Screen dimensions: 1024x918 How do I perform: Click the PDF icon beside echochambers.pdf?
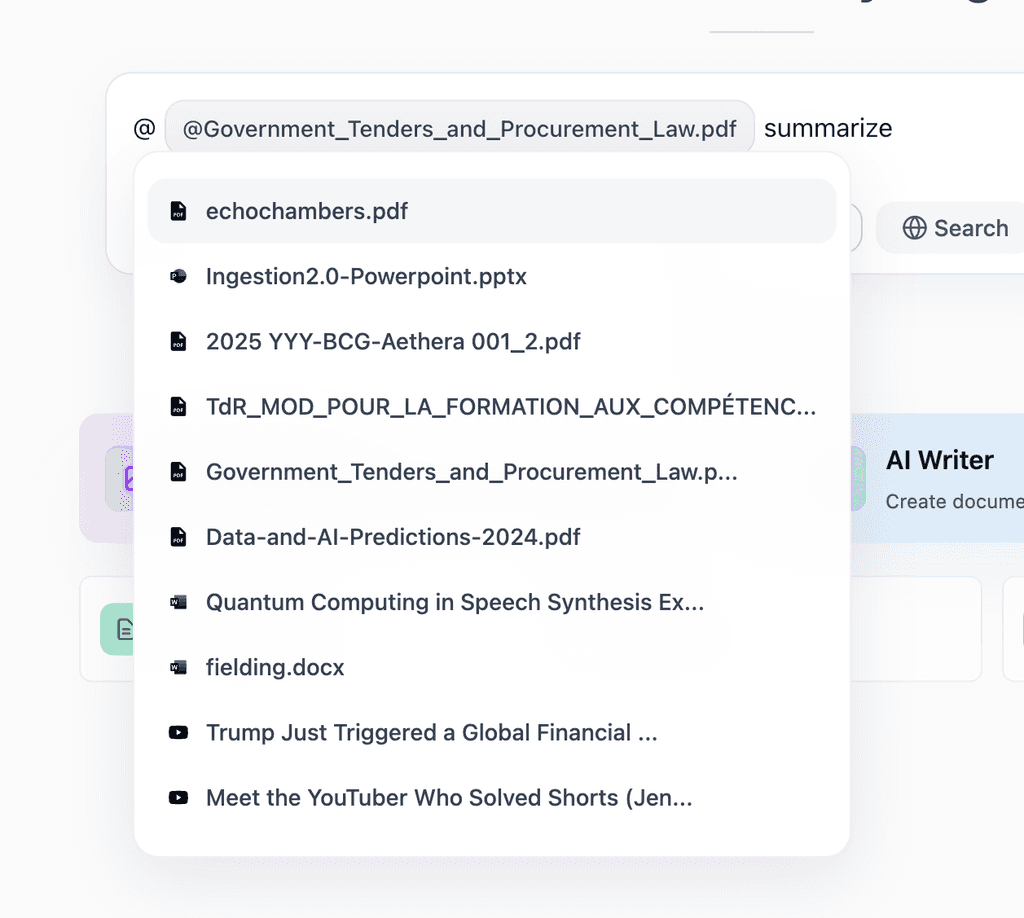coord(180,211)
